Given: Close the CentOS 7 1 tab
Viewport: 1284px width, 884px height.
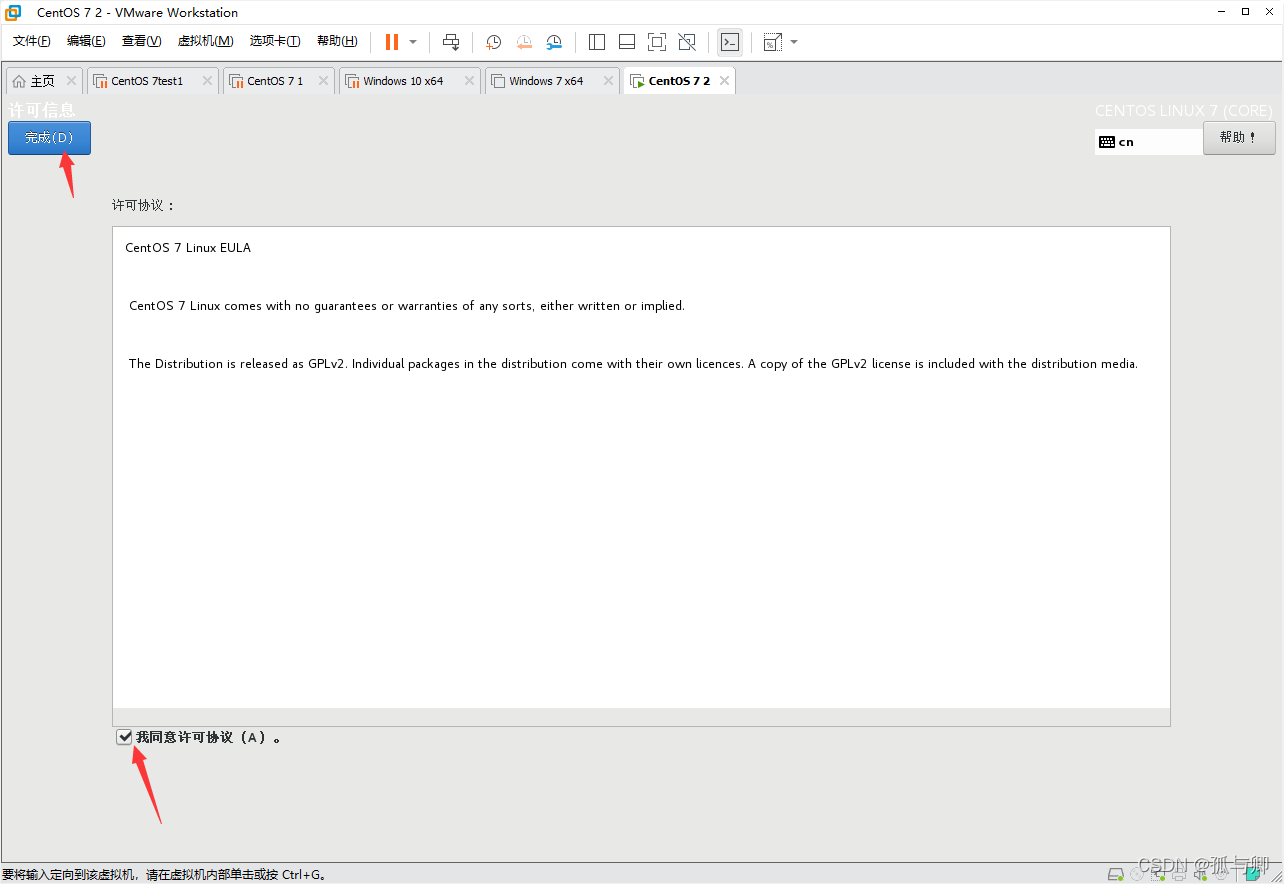Looking at the screenshot, I should pos(323,81).
